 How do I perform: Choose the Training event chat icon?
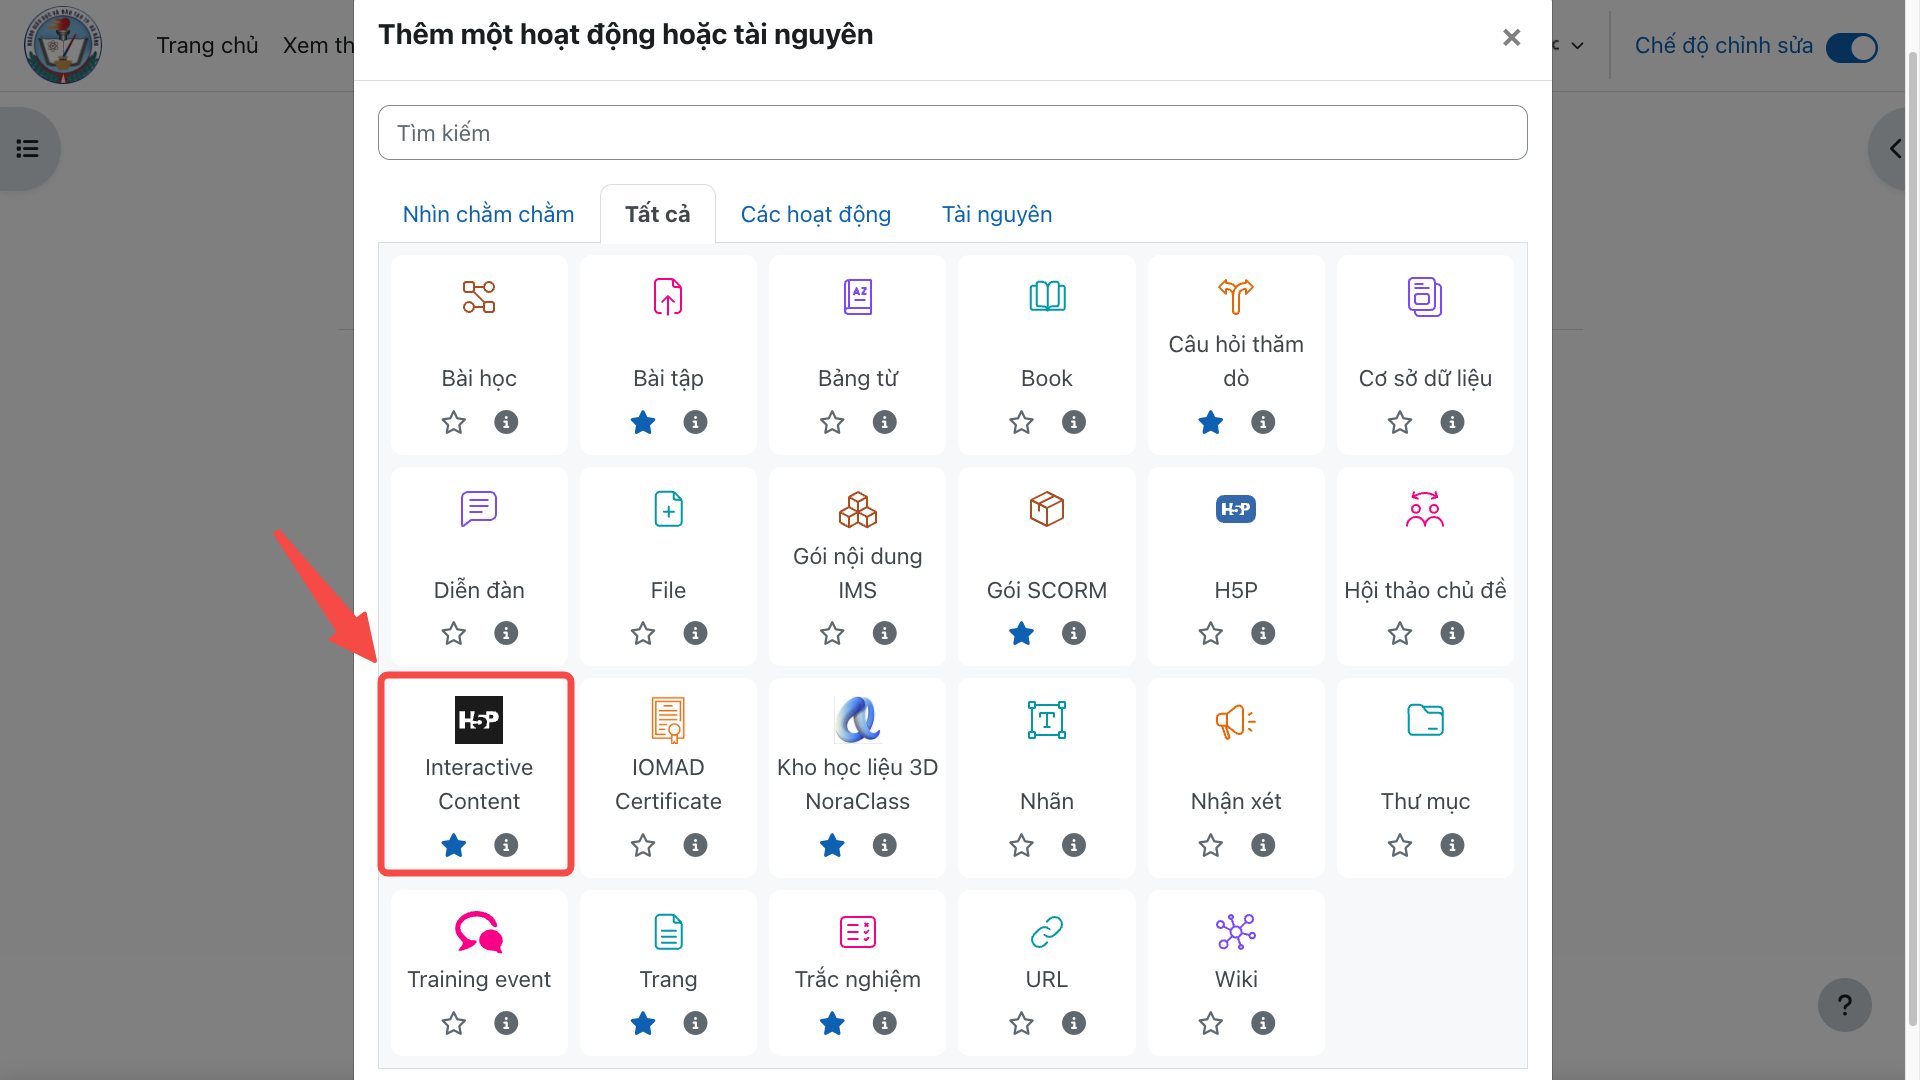(x=478, y=932)
